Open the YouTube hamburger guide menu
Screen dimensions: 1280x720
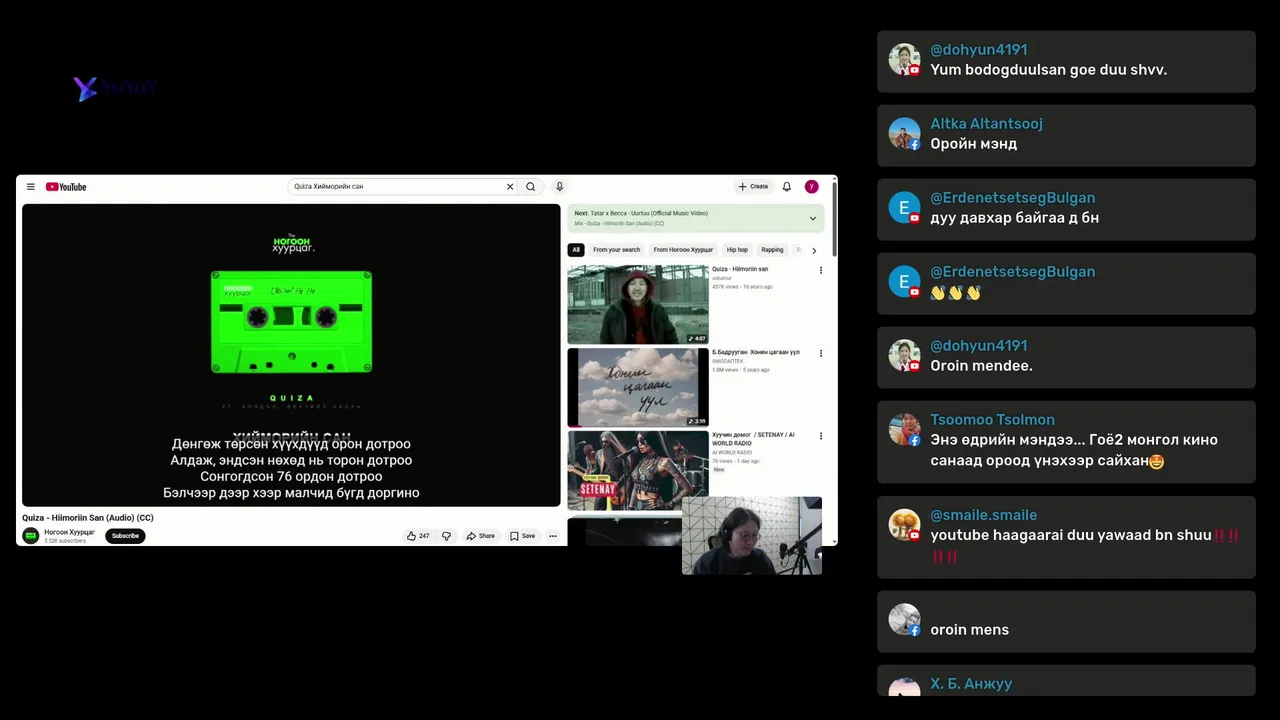point(31,187)
